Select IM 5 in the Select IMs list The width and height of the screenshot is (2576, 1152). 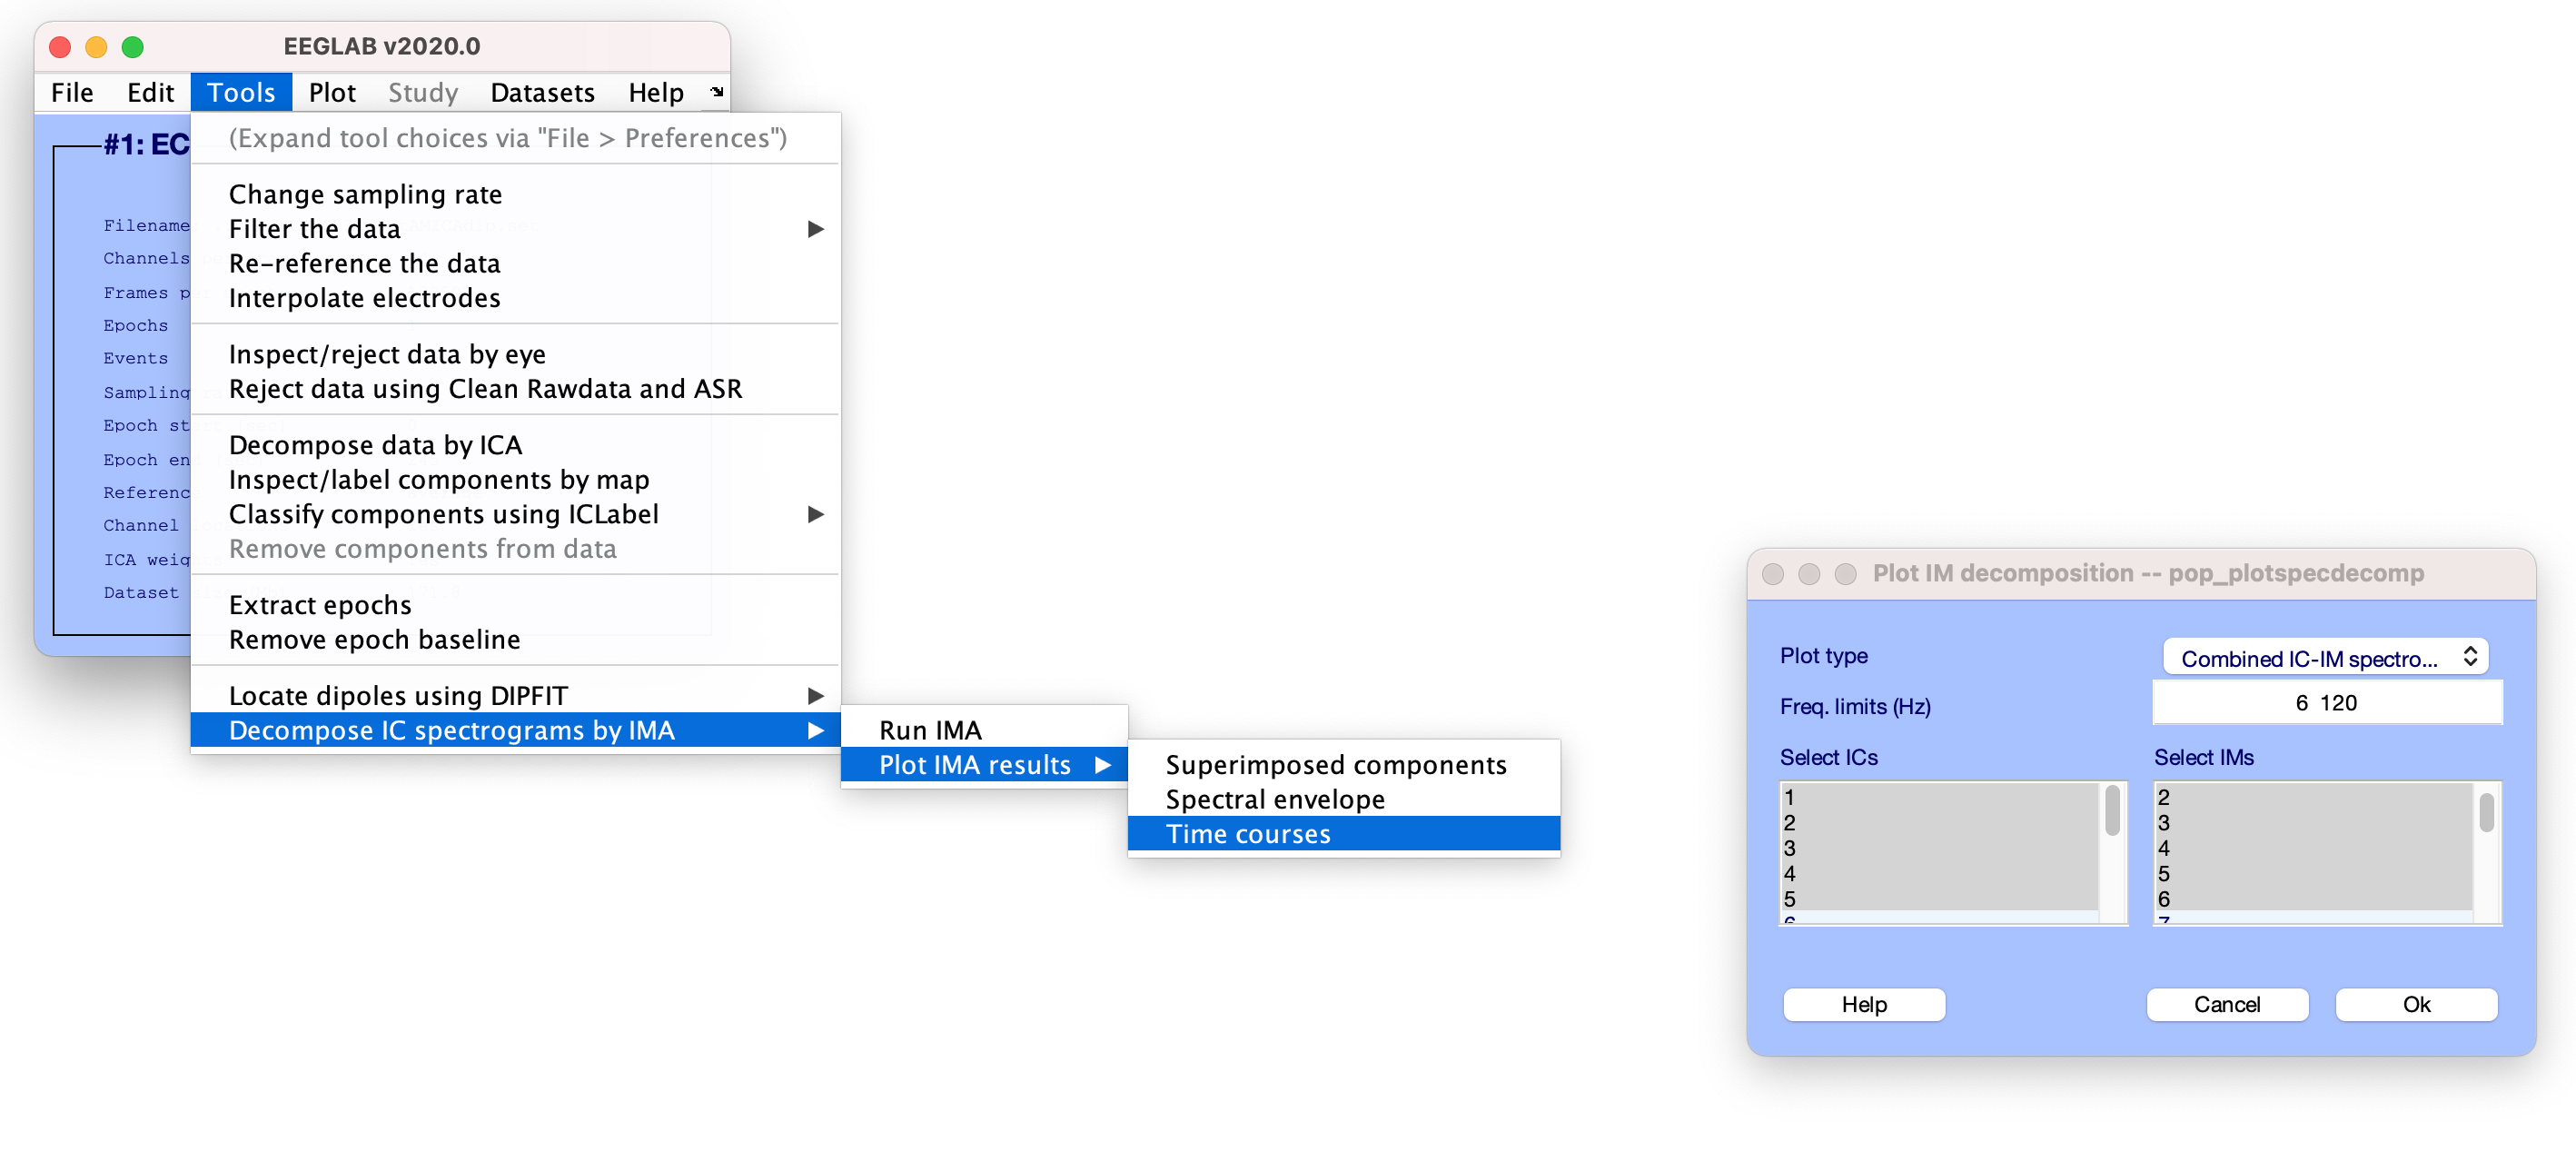pos(2163,873)
